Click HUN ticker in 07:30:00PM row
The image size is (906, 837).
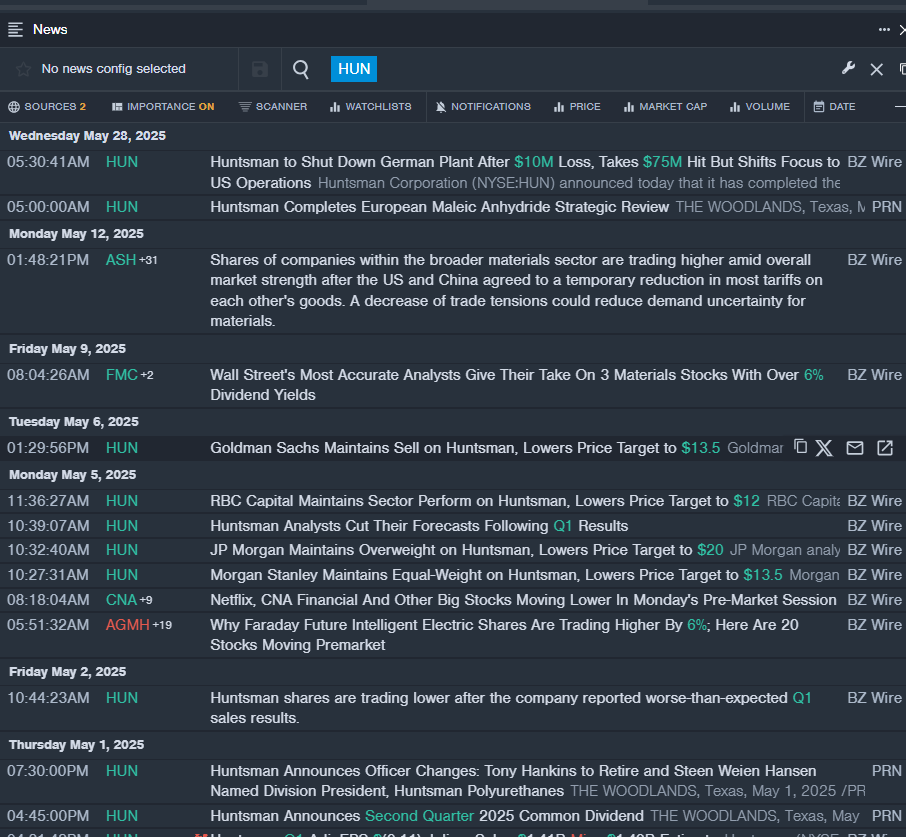(122, 771)
